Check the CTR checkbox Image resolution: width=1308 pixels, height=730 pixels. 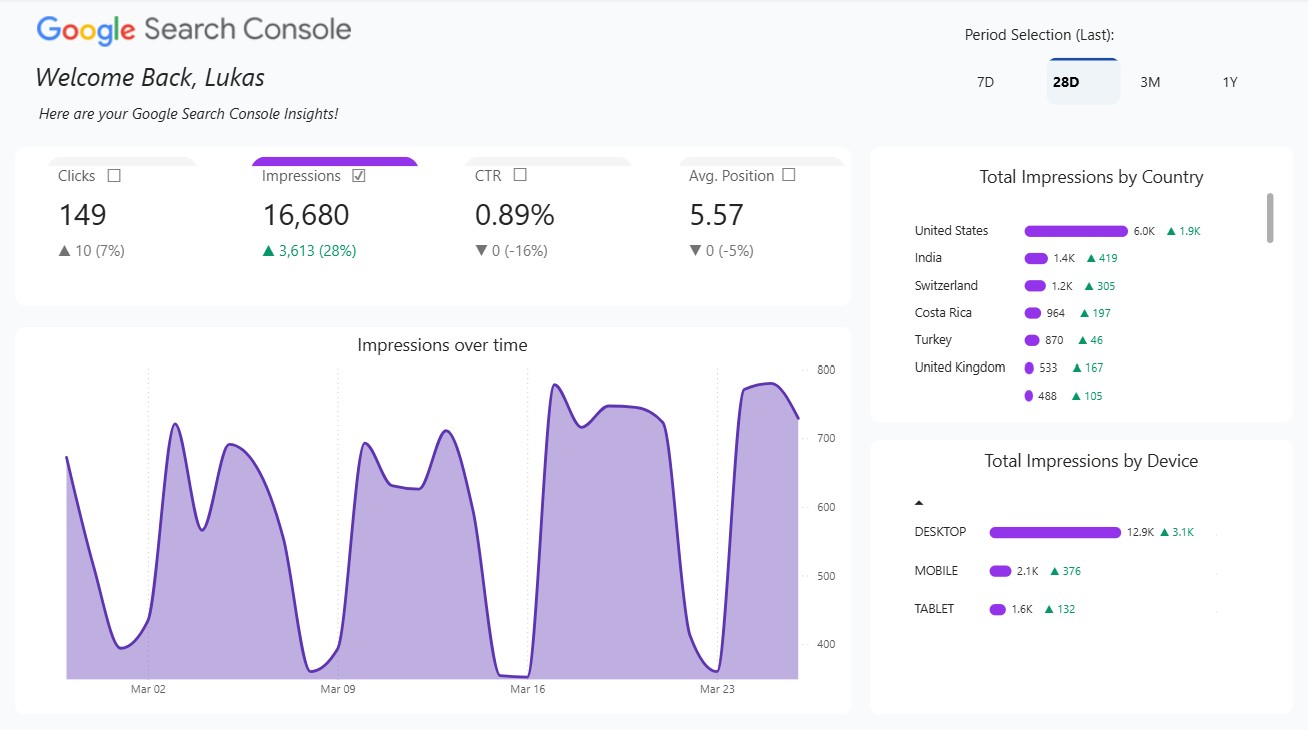(x=518, y=175)
